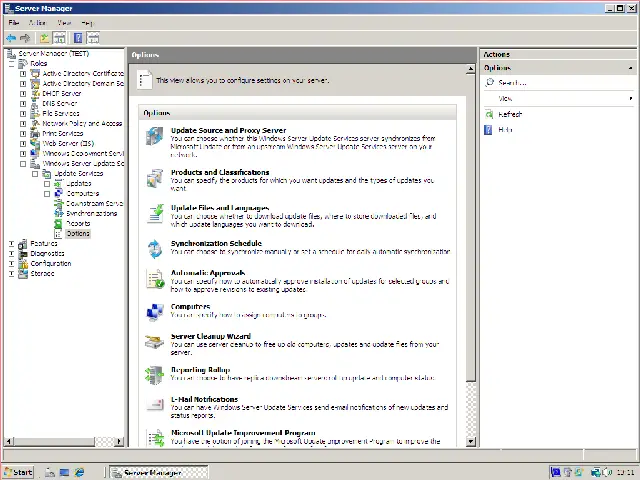This screenshot has height=480, width=640.
Task: Open E-Mail Notifications icon
Action: pyautogui.click(x=155, y=404)
